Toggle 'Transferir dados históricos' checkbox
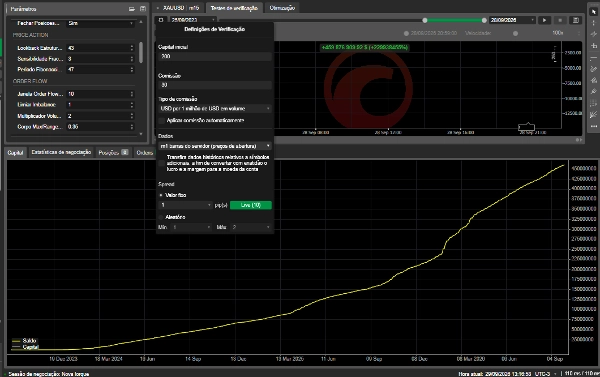The width and height of the screenshot is (600, 377). click(x=161, y=163)
